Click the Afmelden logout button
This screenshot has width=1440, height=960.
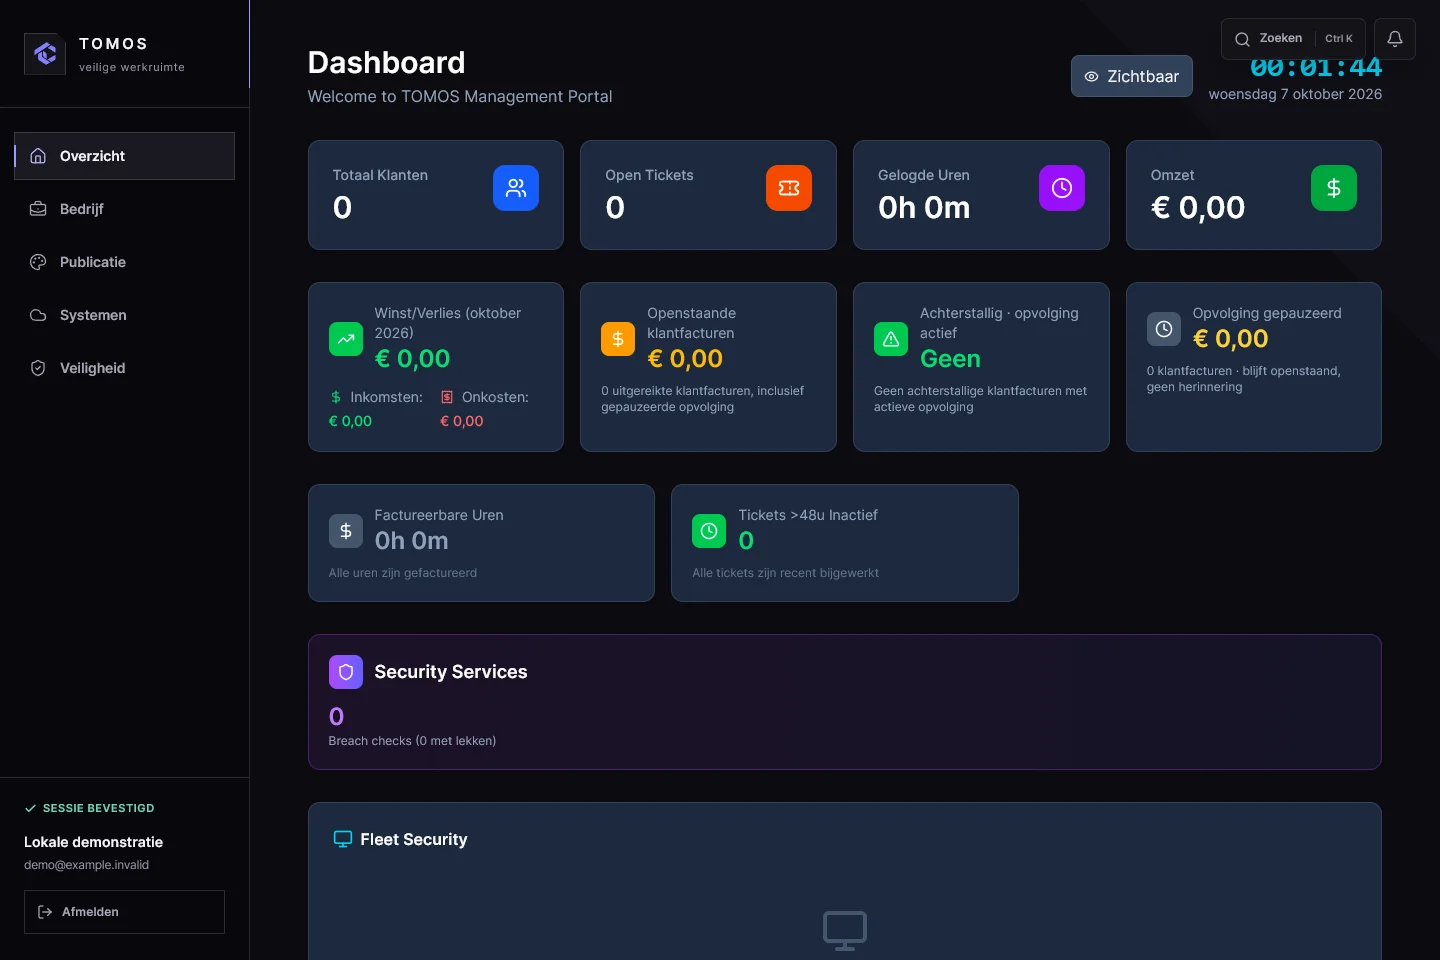click(x=124, y=912)
